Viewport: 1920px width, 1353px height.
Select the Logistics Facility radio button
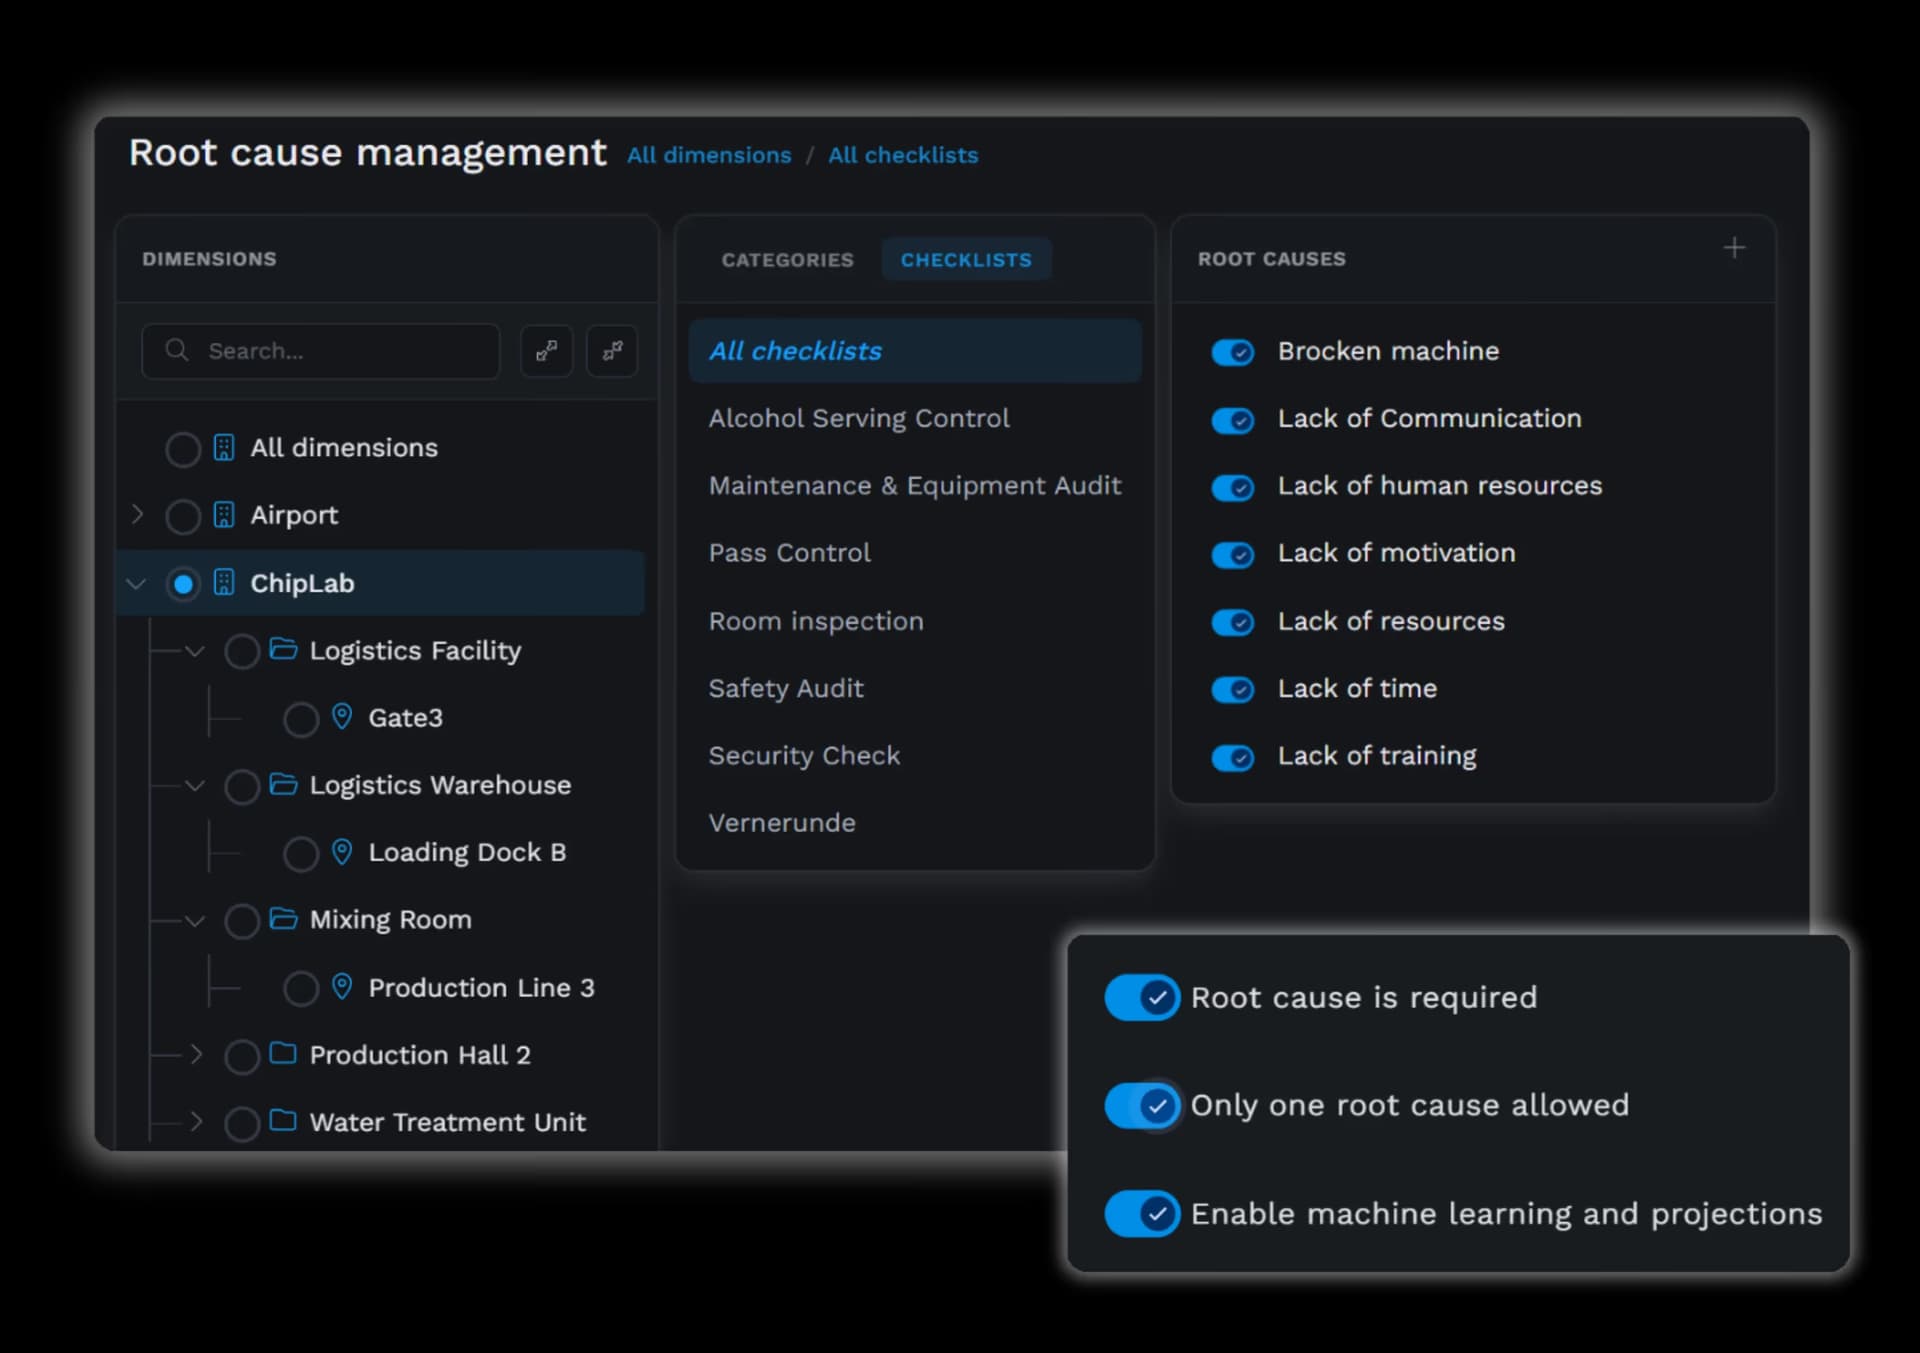[x=242, y=652]
